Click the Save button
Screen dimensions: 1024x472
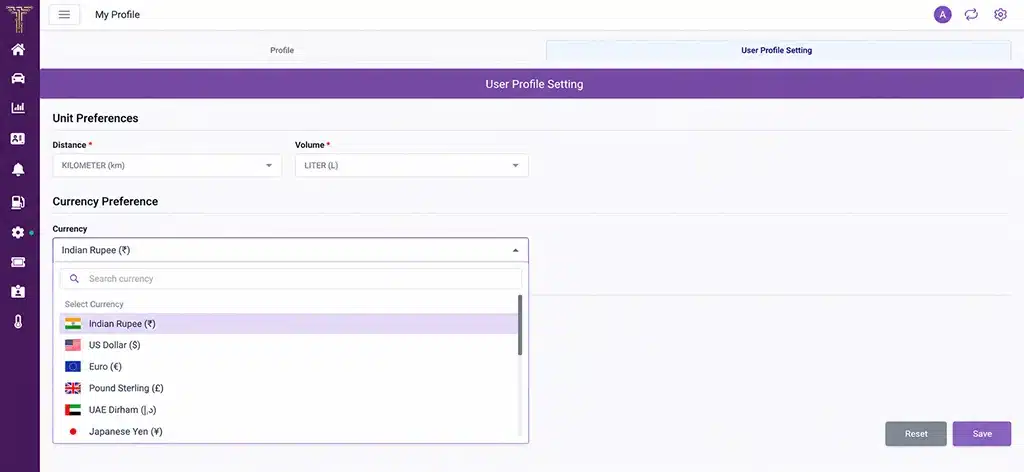click(x=982, y=434)
